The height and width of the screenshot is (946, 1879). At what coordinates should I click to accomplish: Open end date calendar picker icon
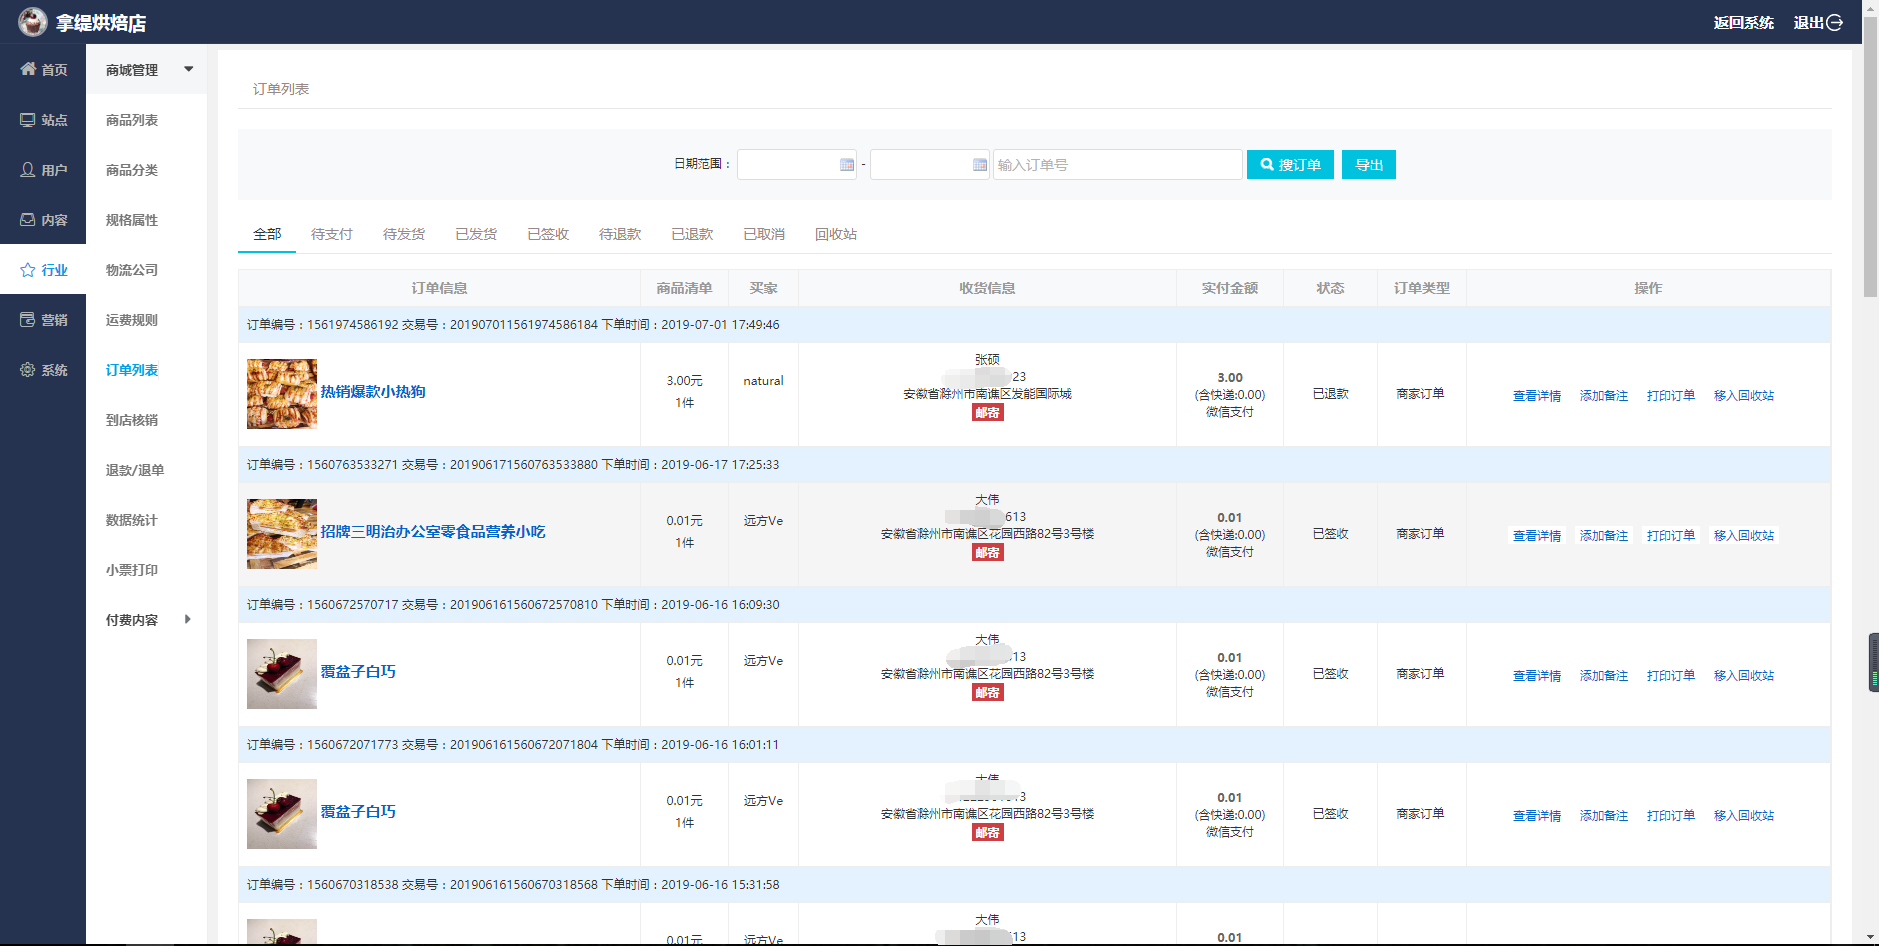tap(980, 165)
